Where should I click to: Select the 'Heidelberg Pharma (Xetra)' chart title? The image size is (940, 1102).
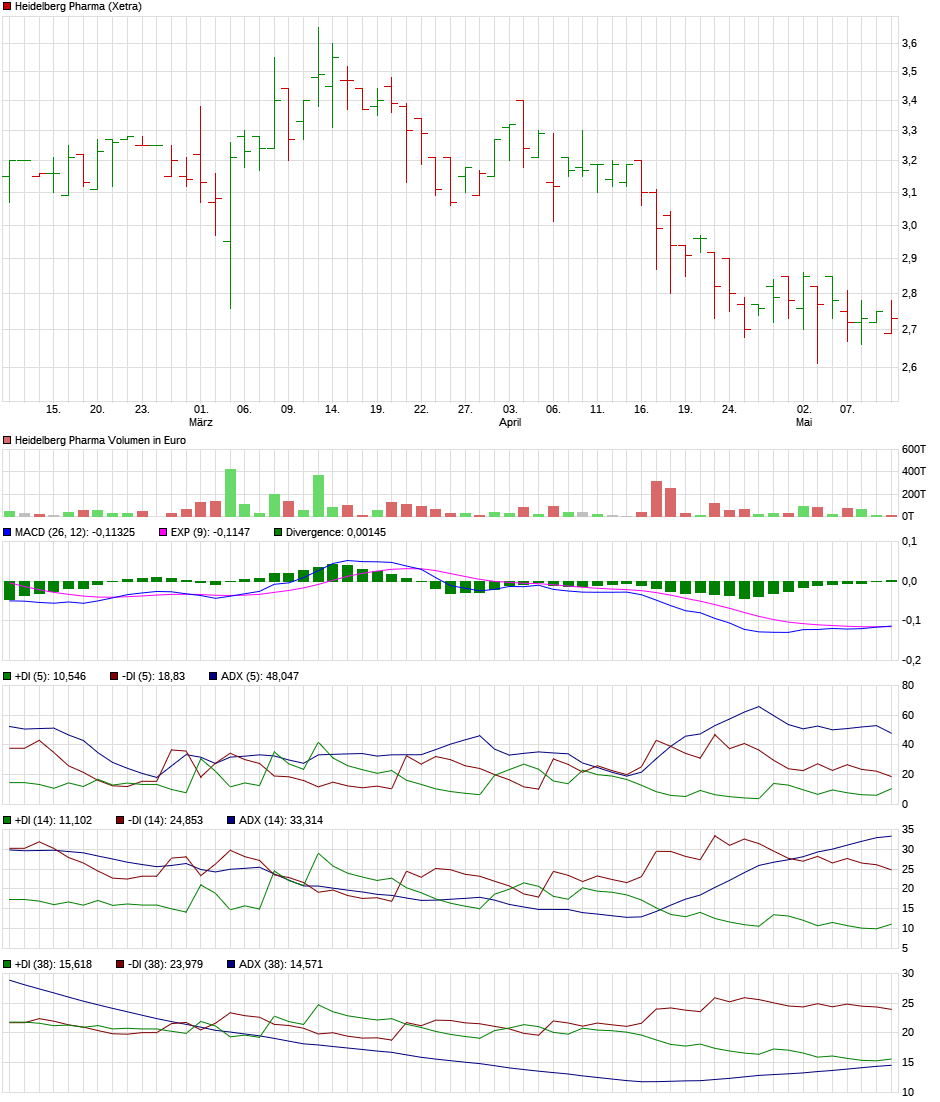(78, 6)
